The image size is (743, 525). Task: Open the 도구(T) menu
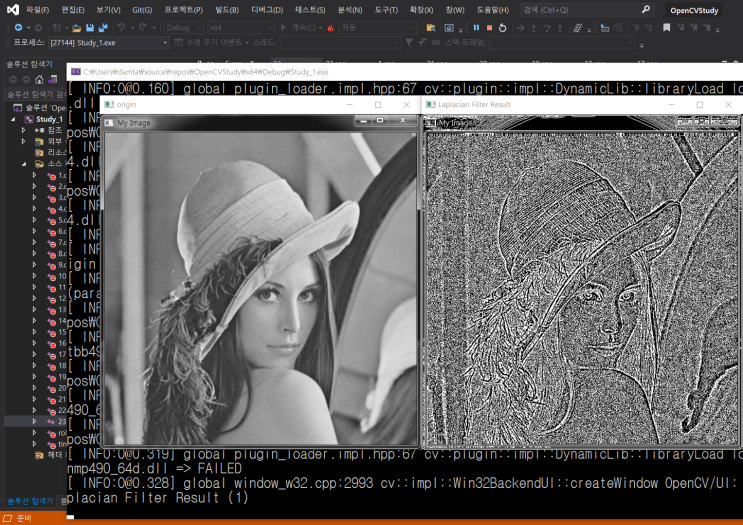click(x=386, y=10)
